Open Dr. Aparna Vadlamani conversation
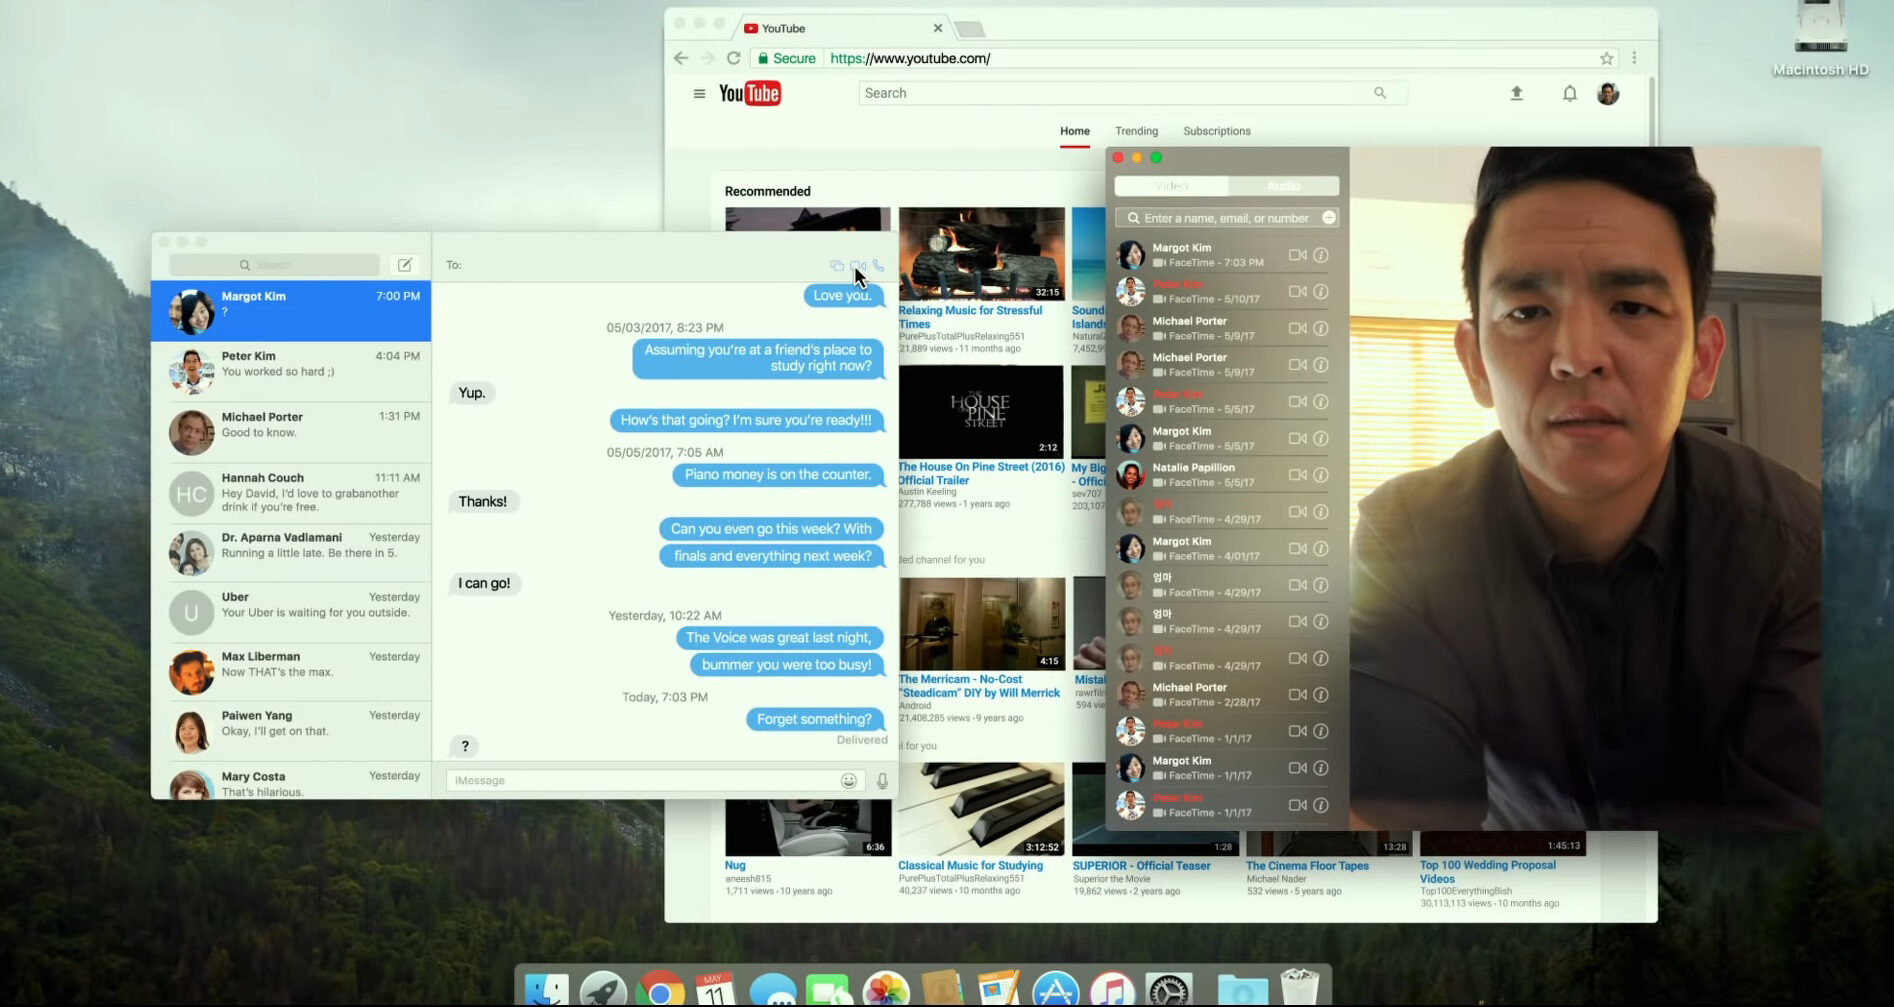The image size is (1894, 1007). pos(291,553)
